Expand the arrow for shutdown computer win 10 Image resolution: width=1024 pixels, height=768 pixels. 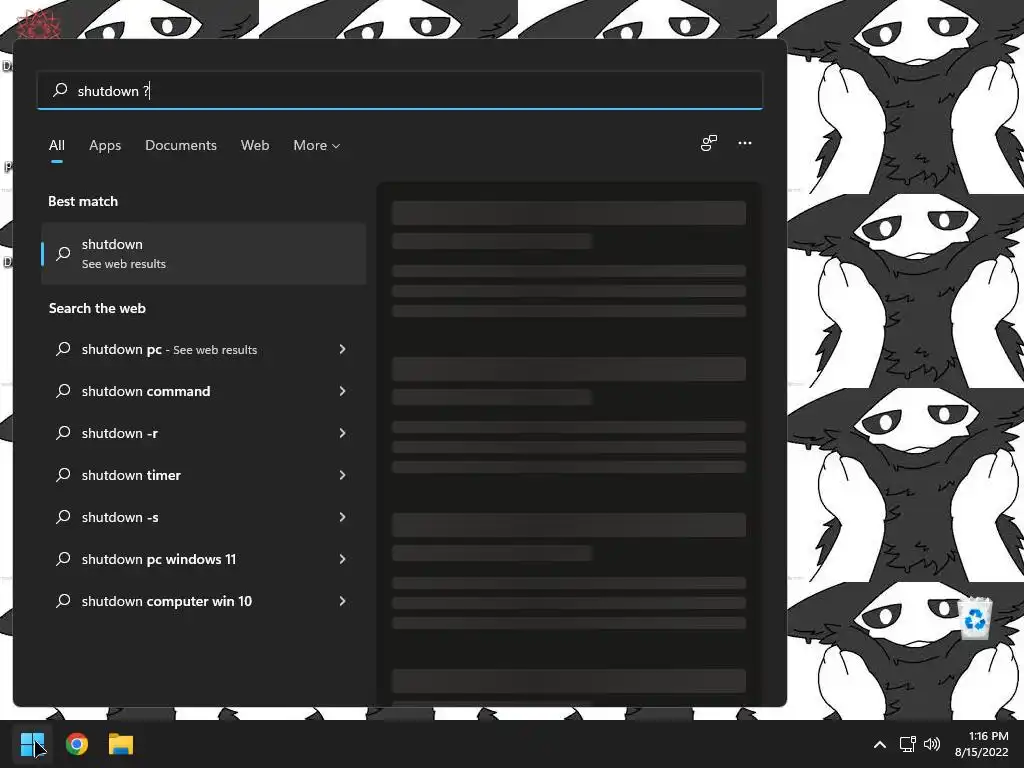click(x=342, y=601)
